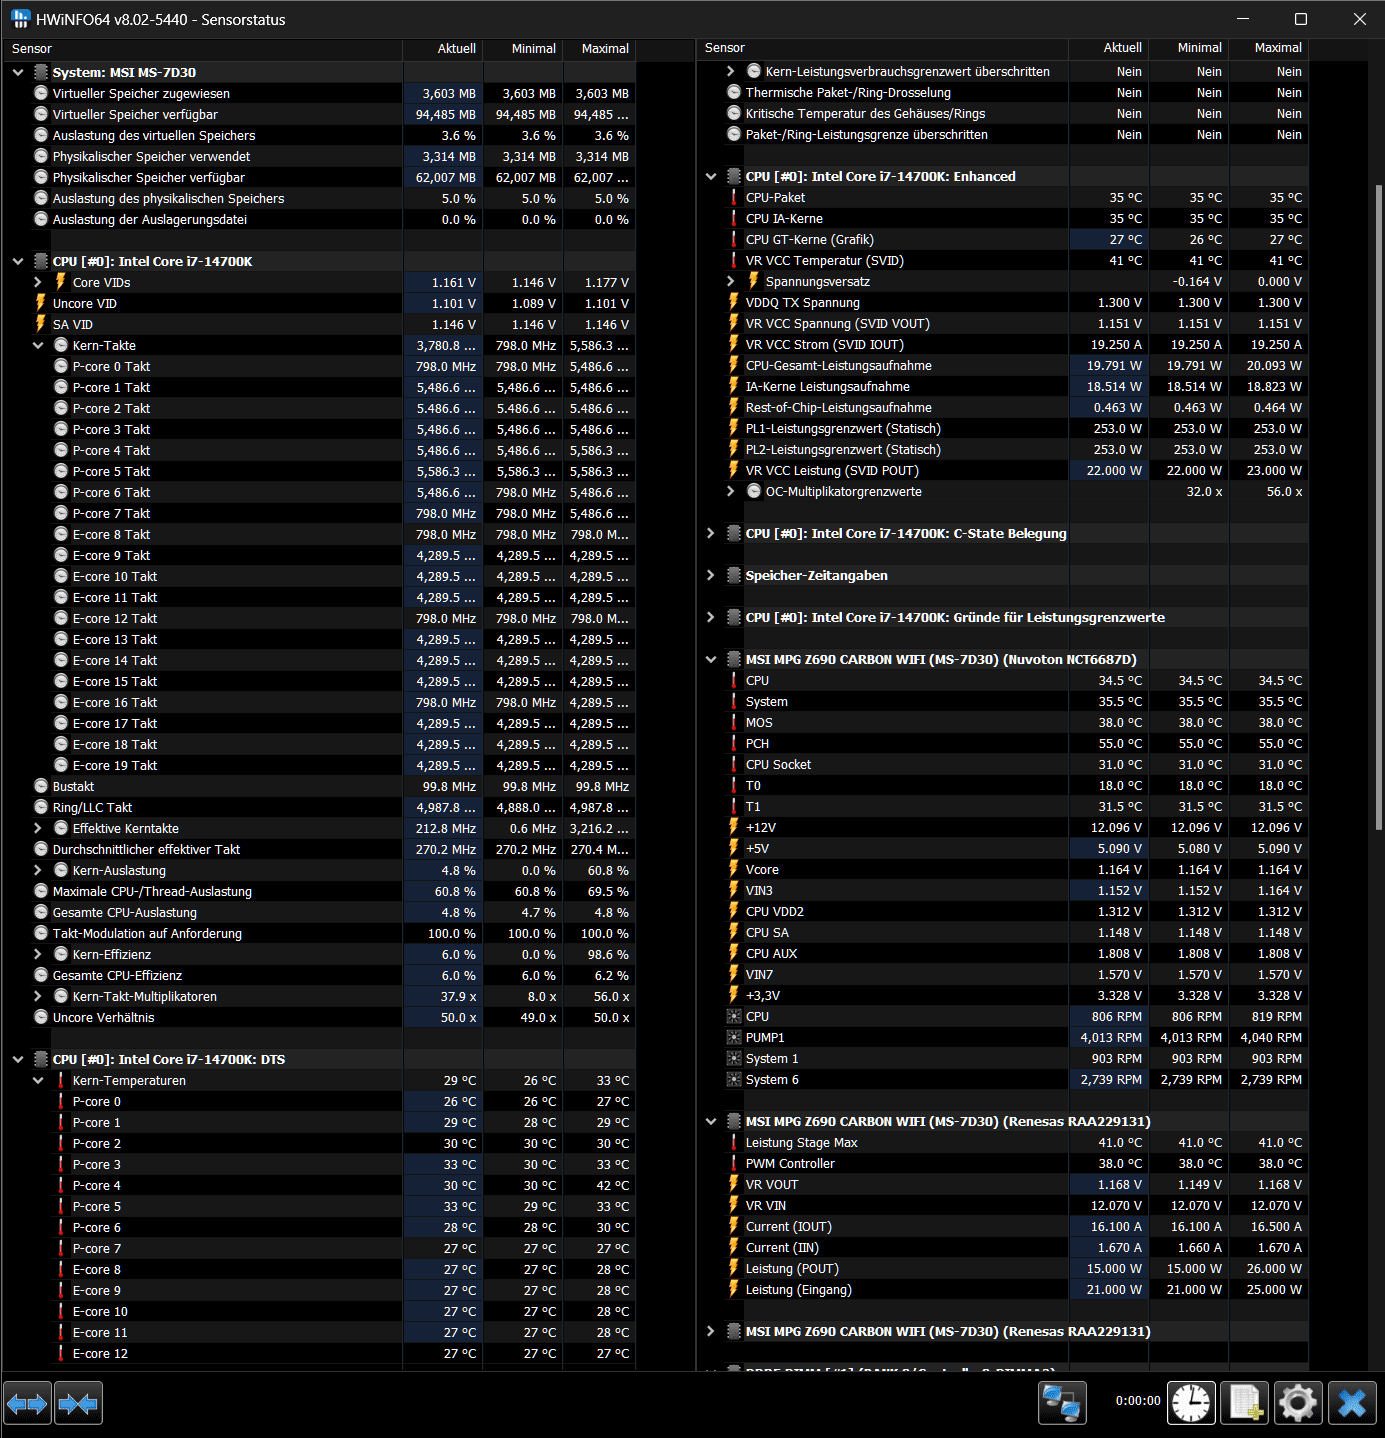Image resolution: width=1385 pixels, height=1438 pixels.
Task: Click the collapse columns arrows button
Action: 78,1404
